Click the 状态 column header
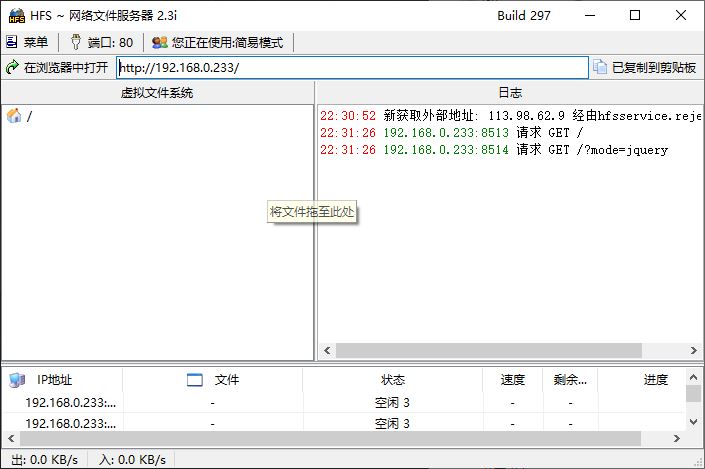 click(x=393, y=380)
